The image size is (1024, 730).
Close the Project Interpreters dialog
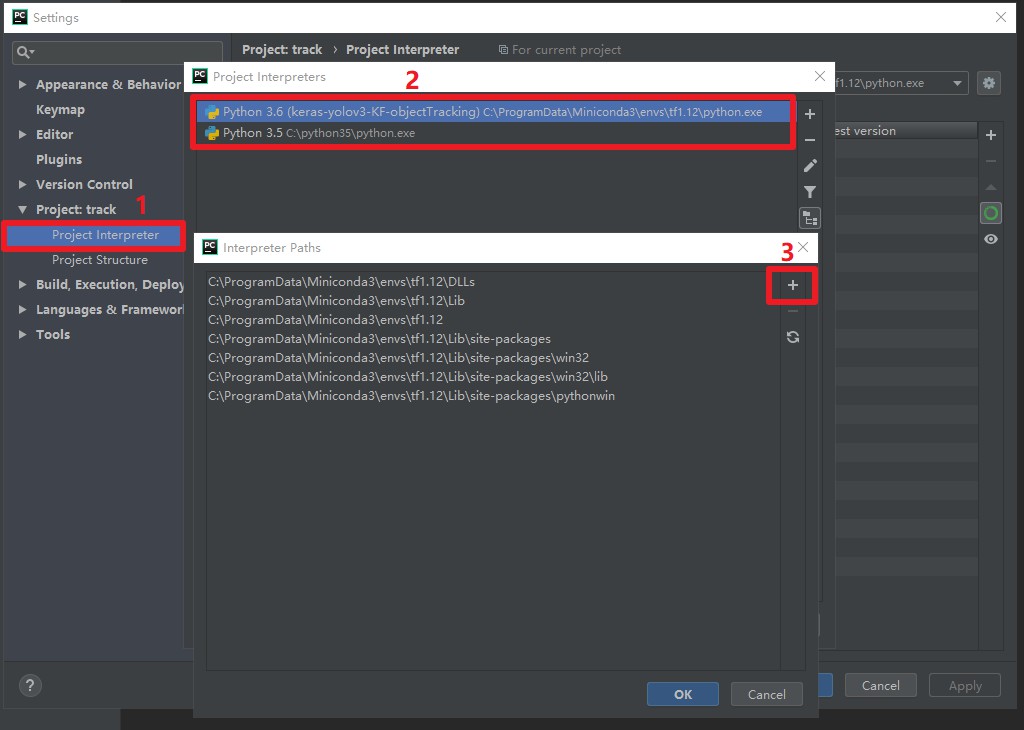[x=820, y=76]
